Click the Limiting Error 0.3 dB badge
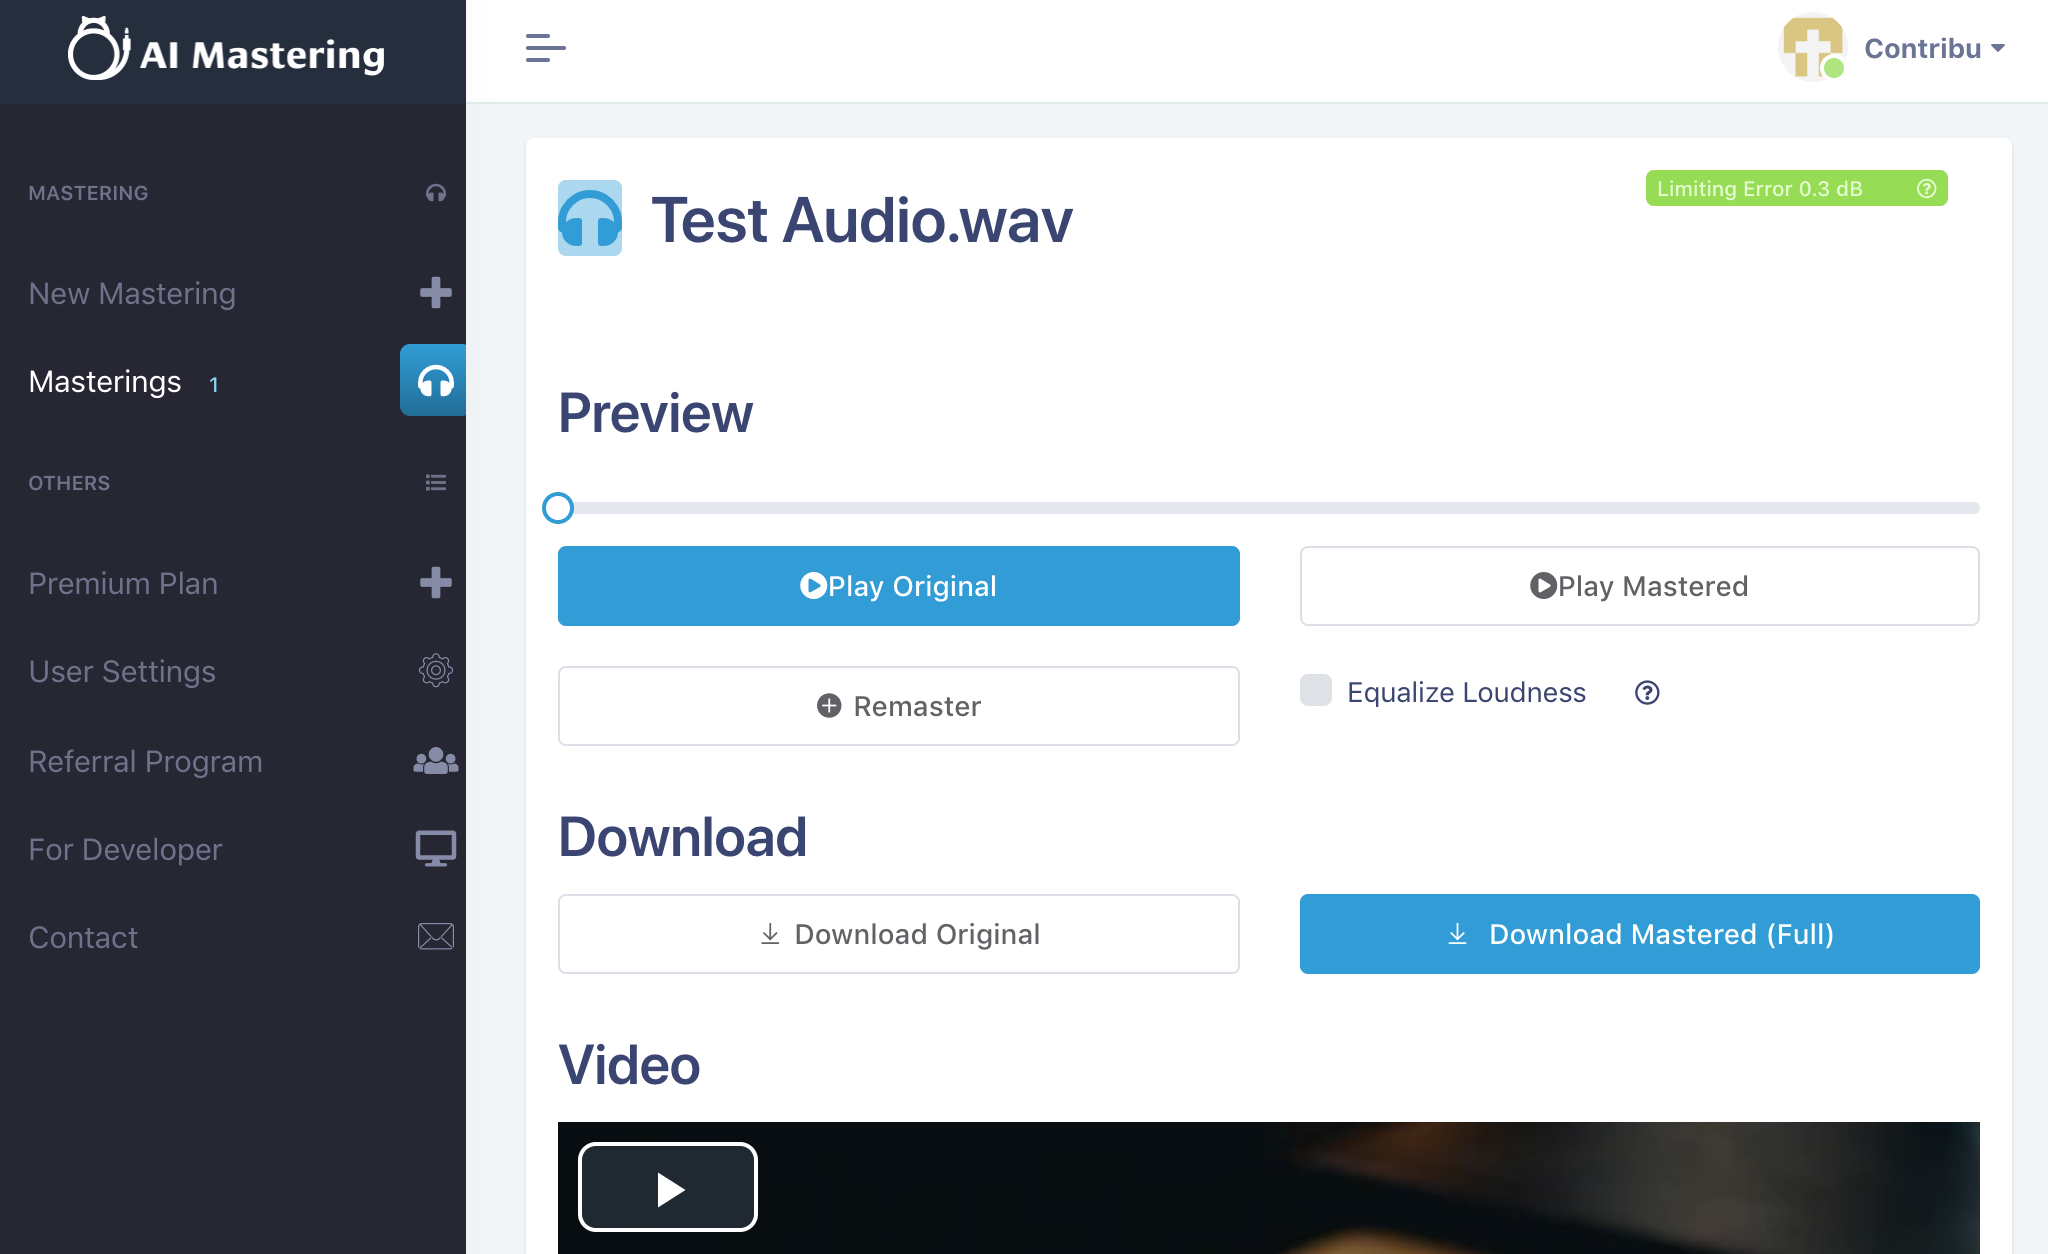The width and height of the screenshot is (2048, 1254). (1796, 188)
